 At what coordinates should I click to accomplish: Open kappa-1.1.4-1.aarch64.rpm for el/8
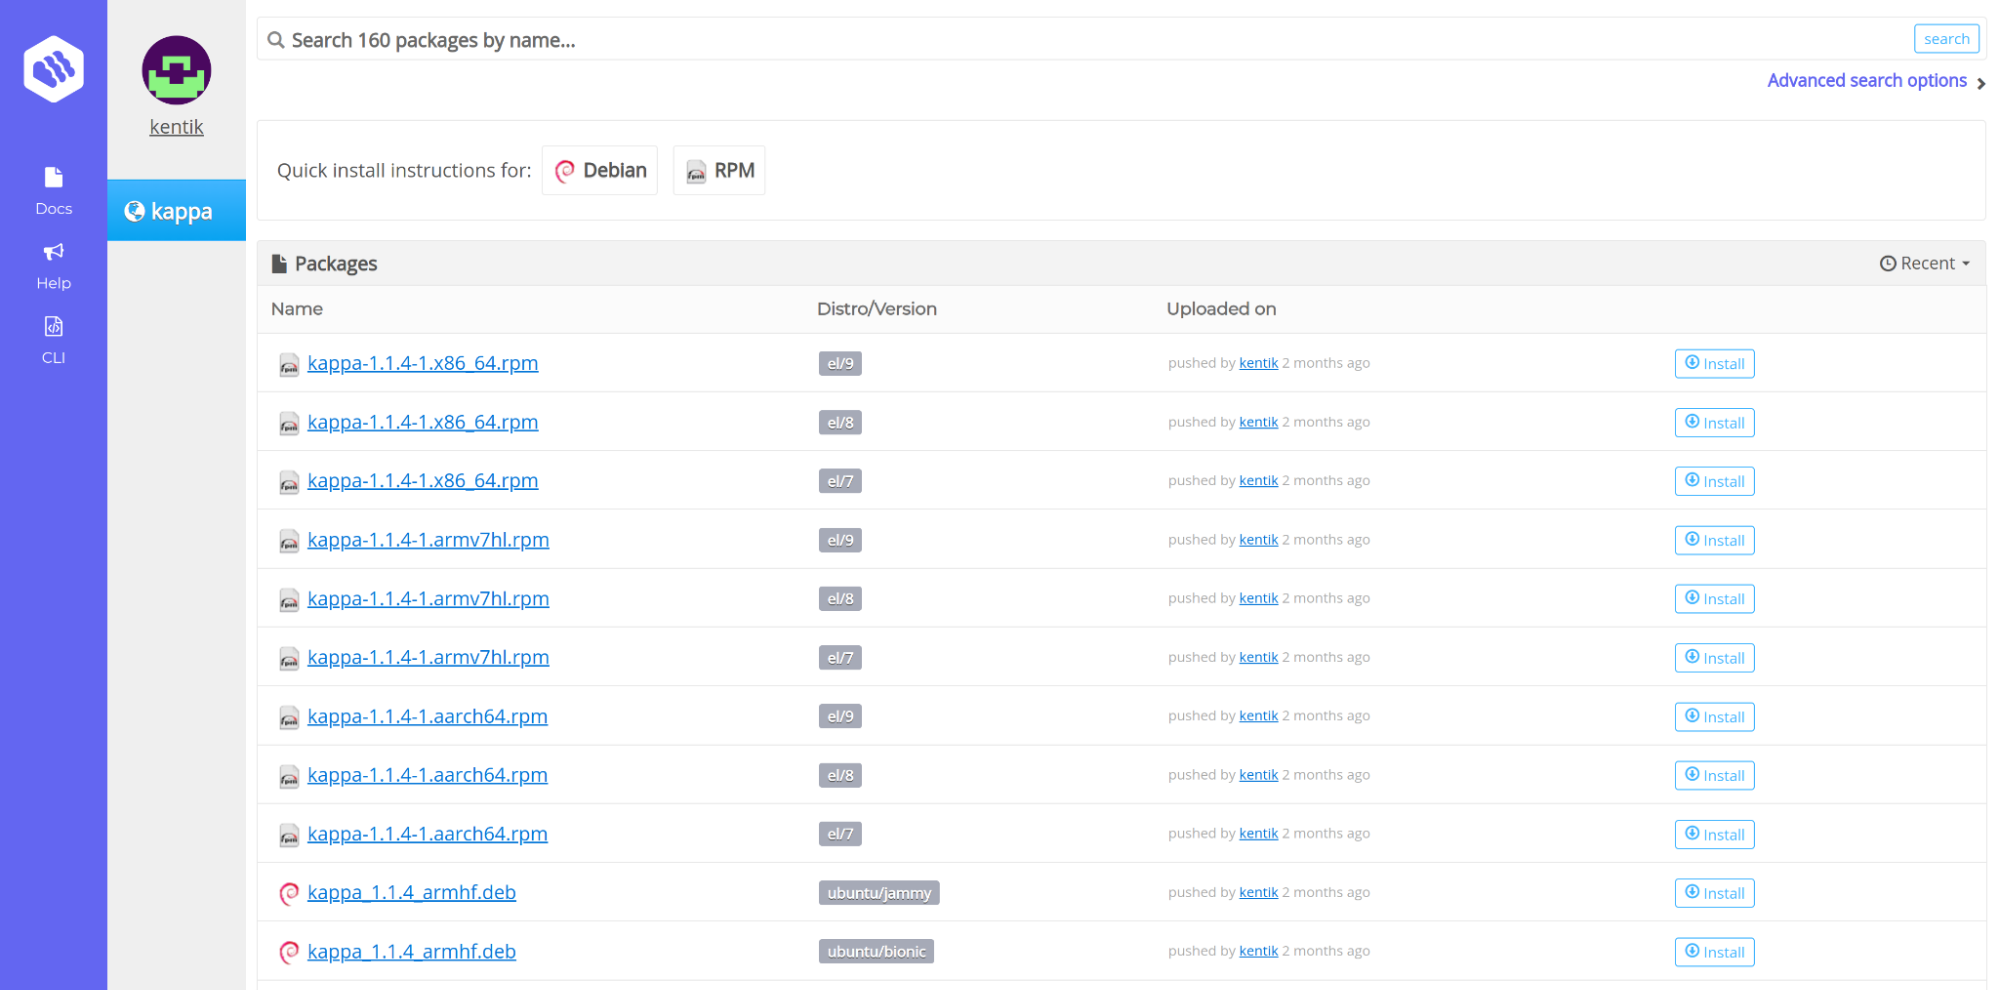427,775
